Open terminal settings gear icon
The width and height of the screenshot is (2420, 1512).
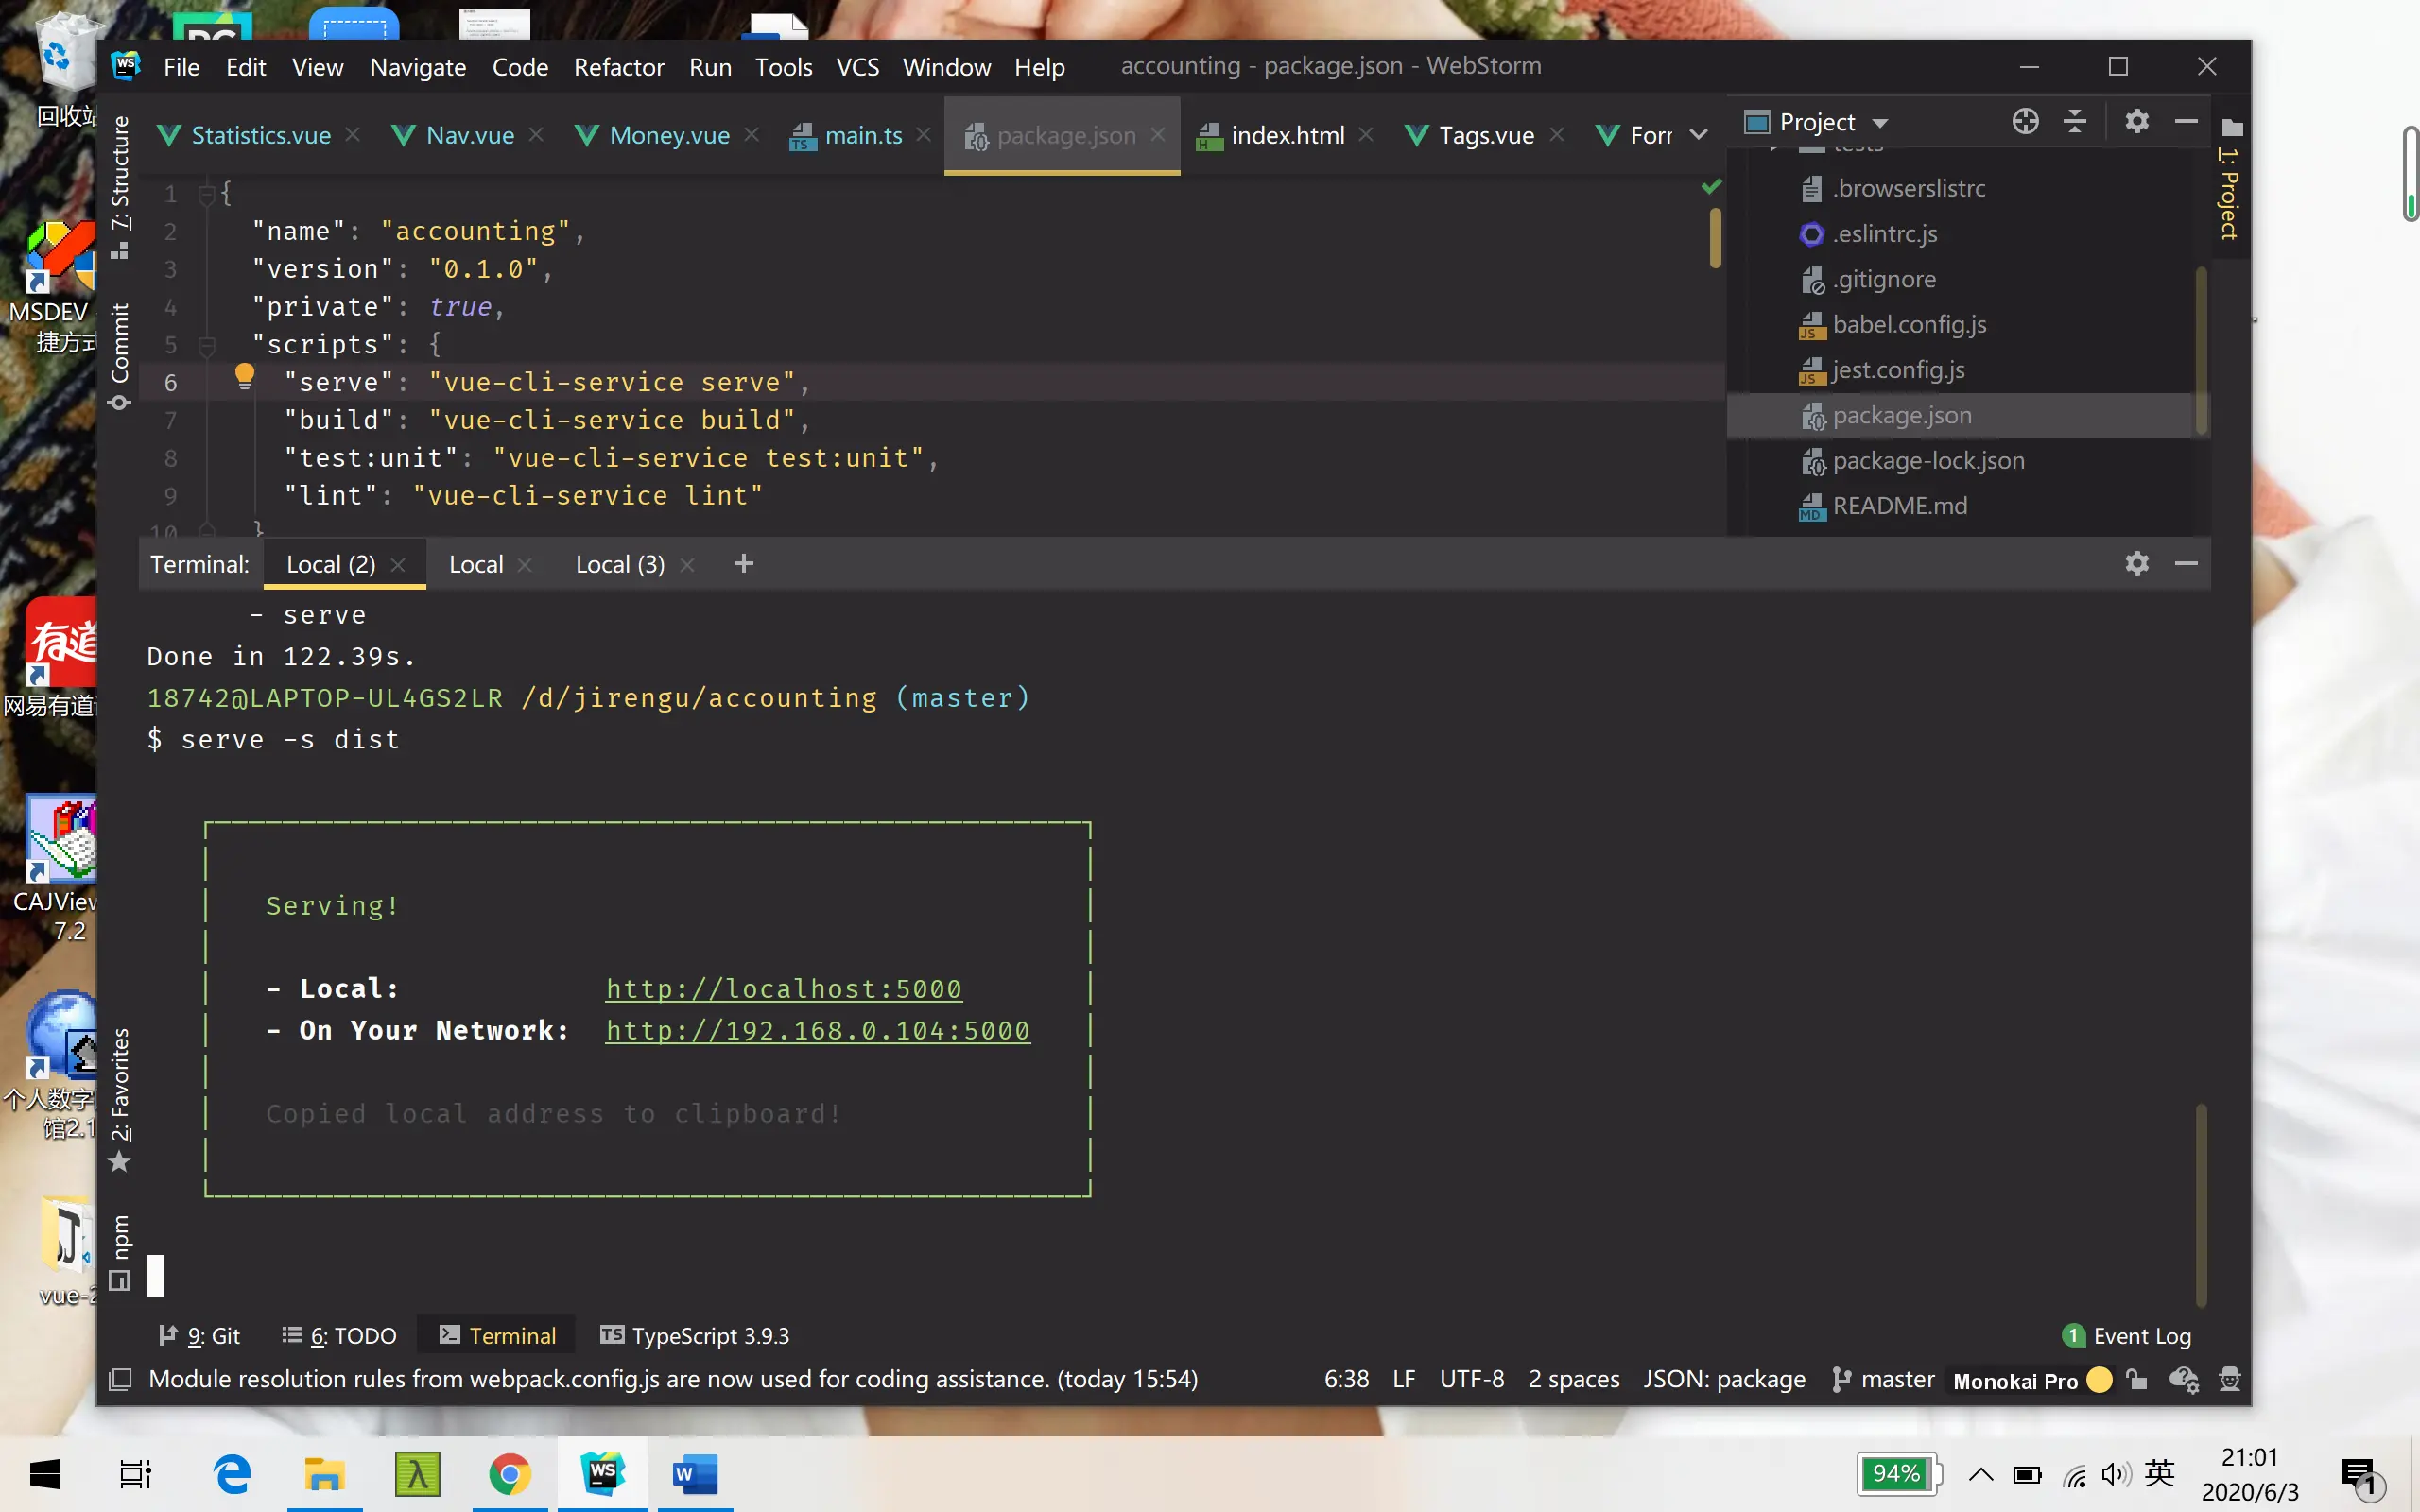tap(2136, 564)
